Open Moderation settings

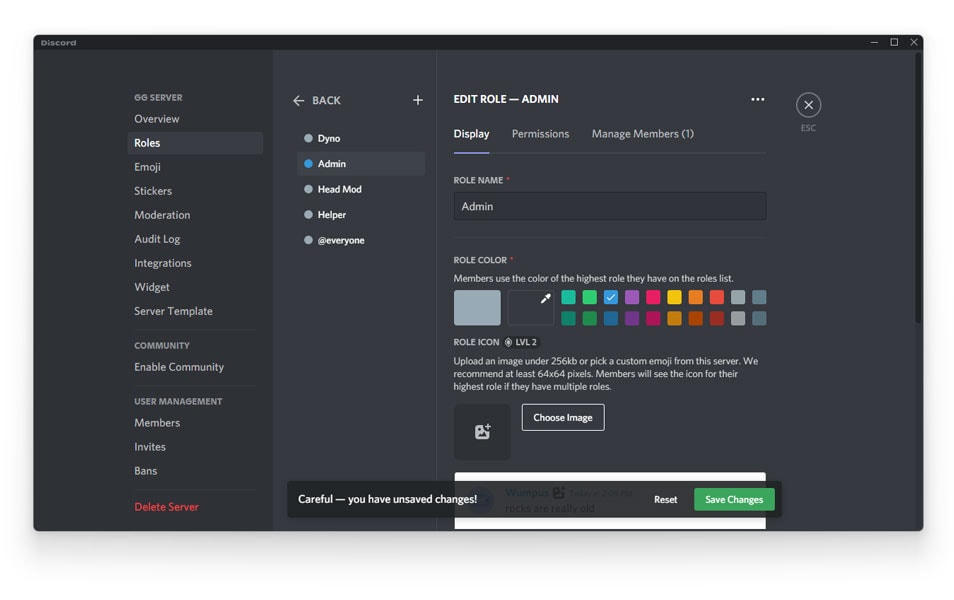(195, 215)
